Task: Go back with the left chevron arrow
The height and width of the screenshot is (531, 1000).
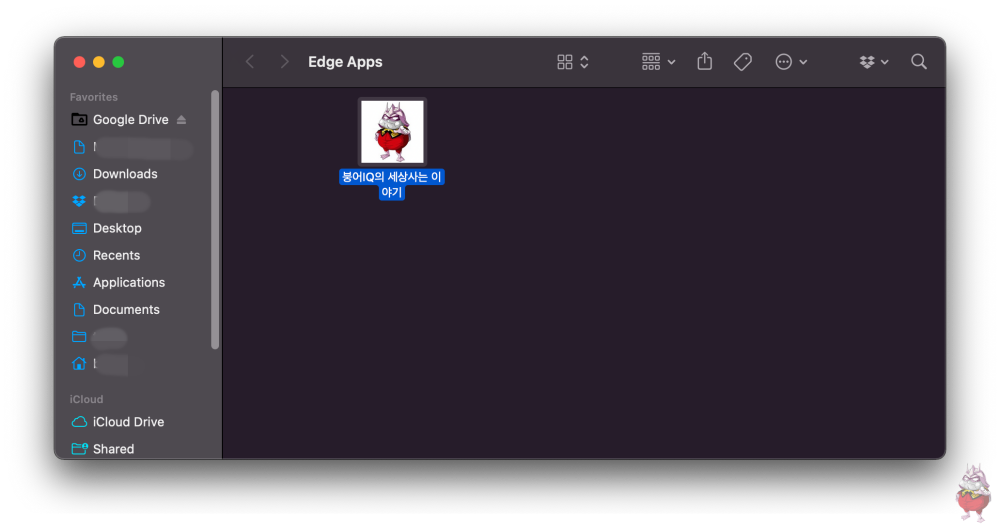Action: [250, 62]
